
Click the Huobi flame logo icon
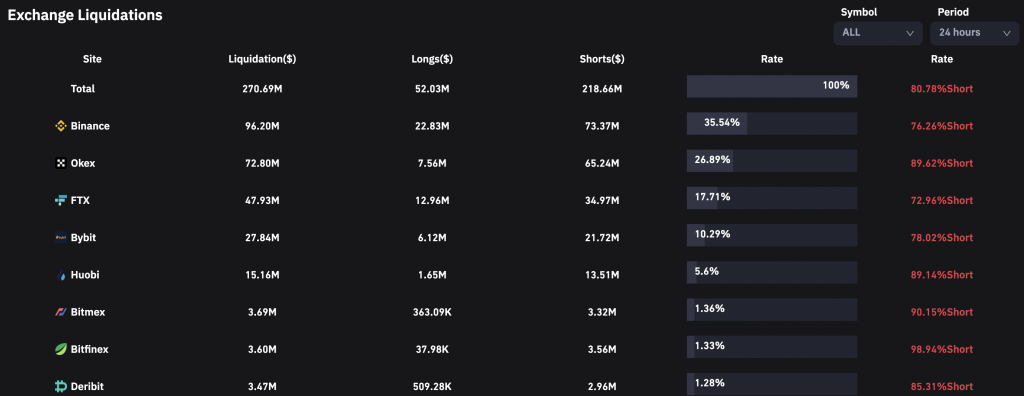[x=61, y=275]
